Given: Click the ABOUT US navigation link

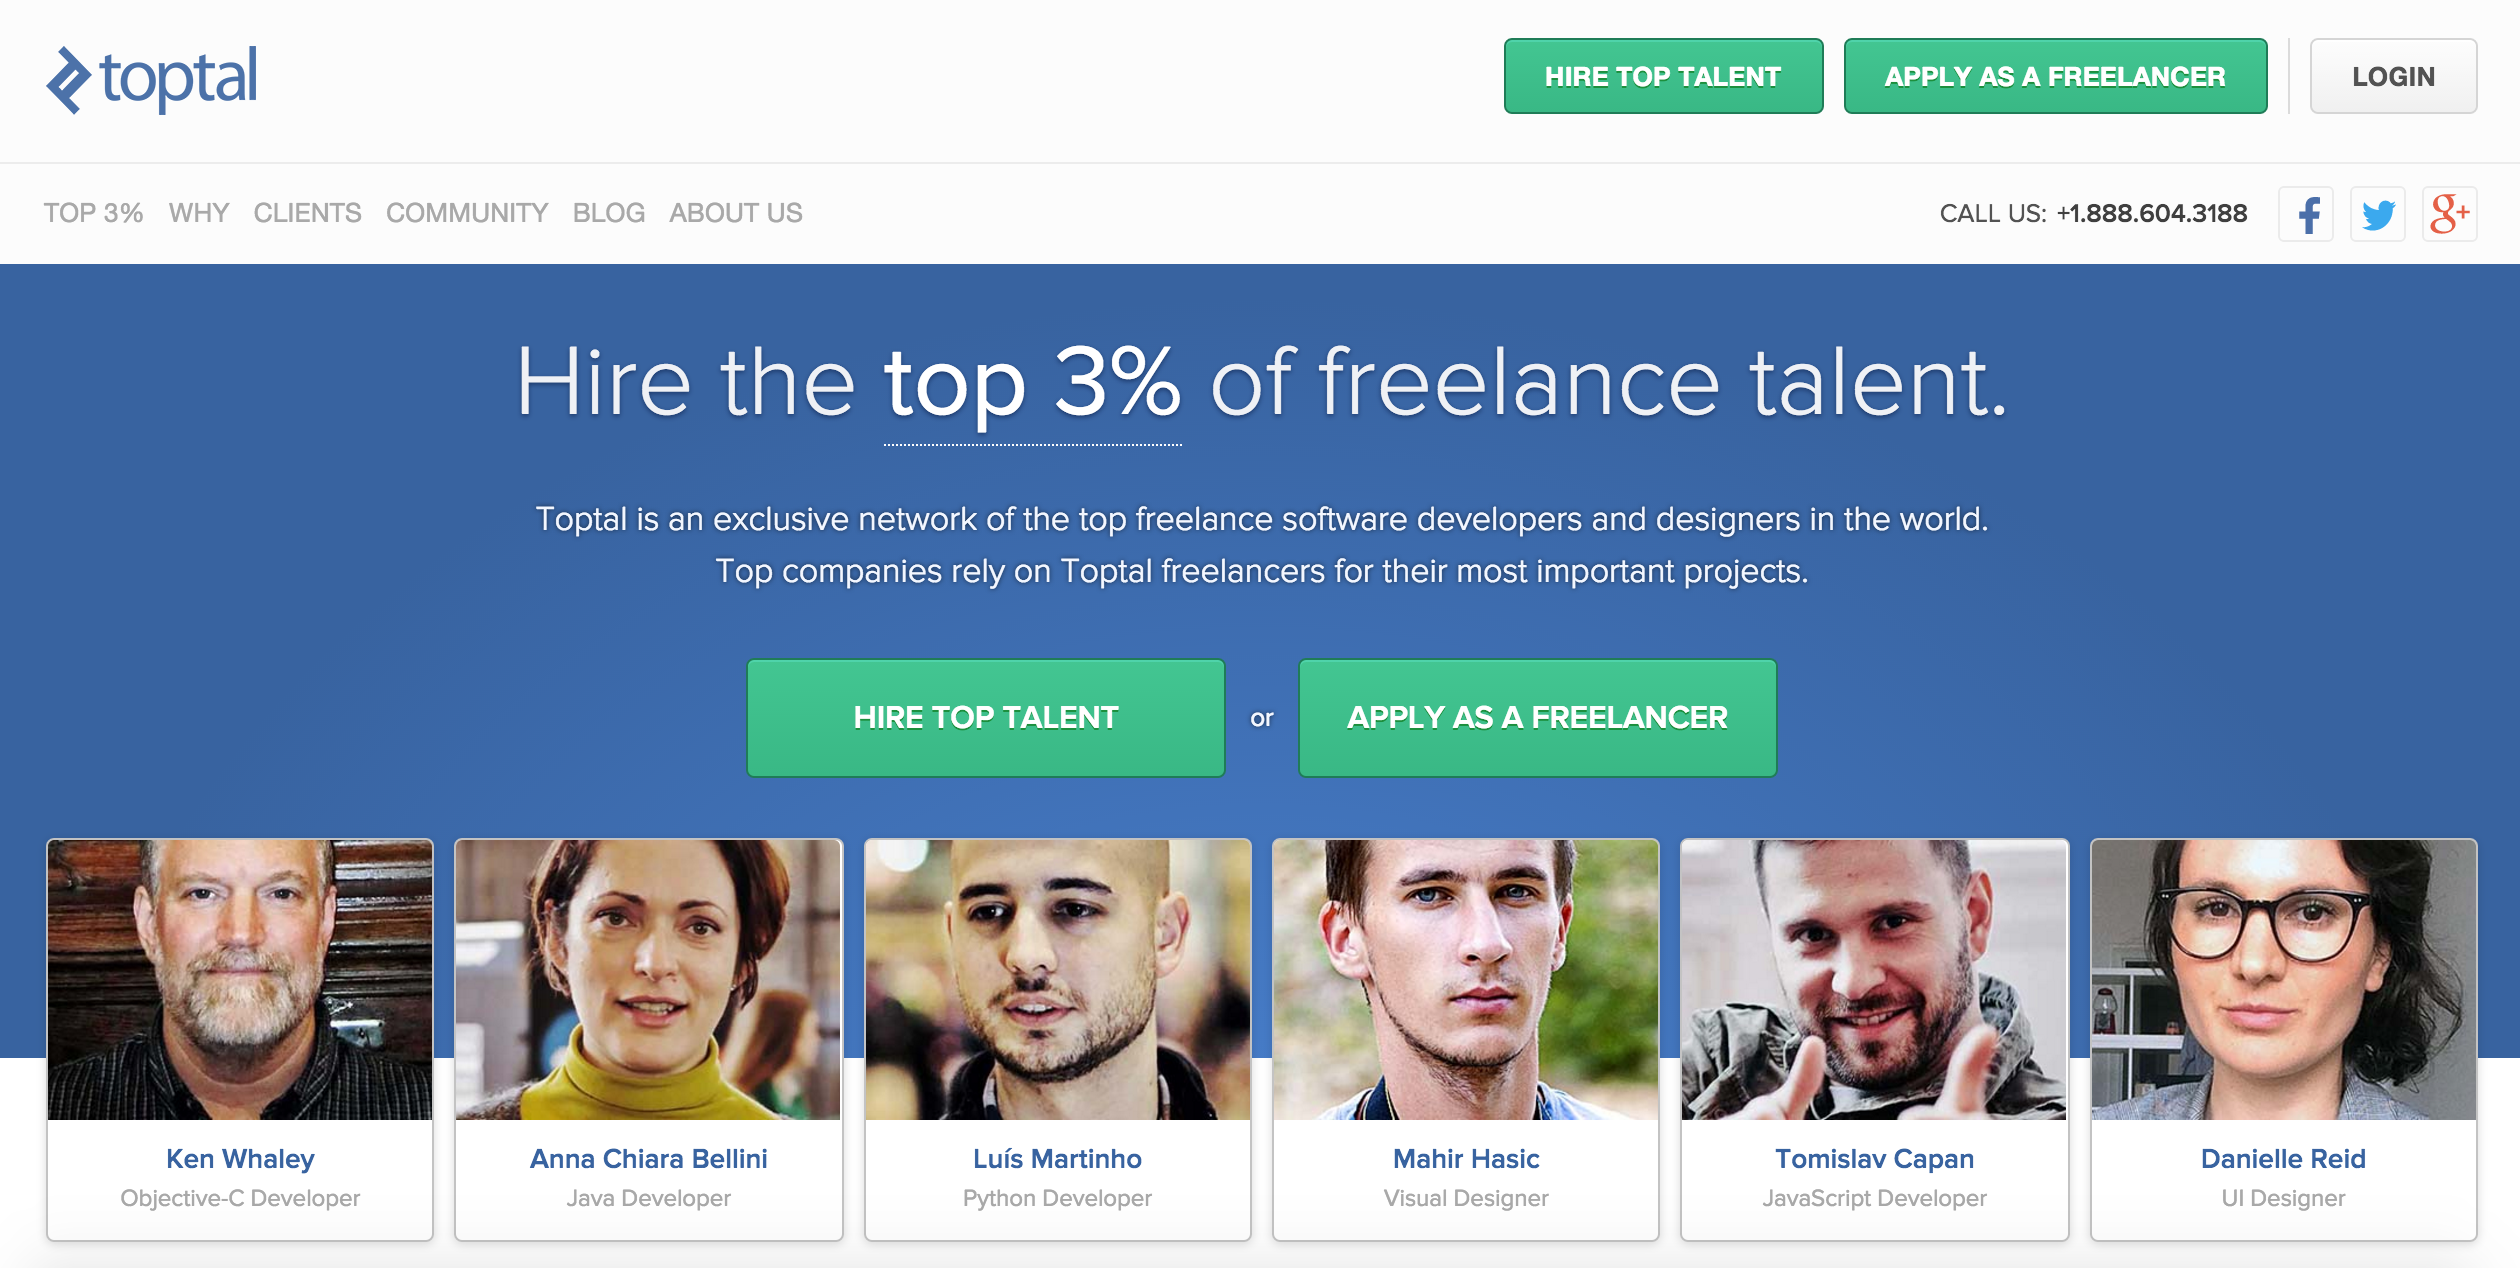Looking at the screenshot, I should pyautogui.click(x=735, y=212).
